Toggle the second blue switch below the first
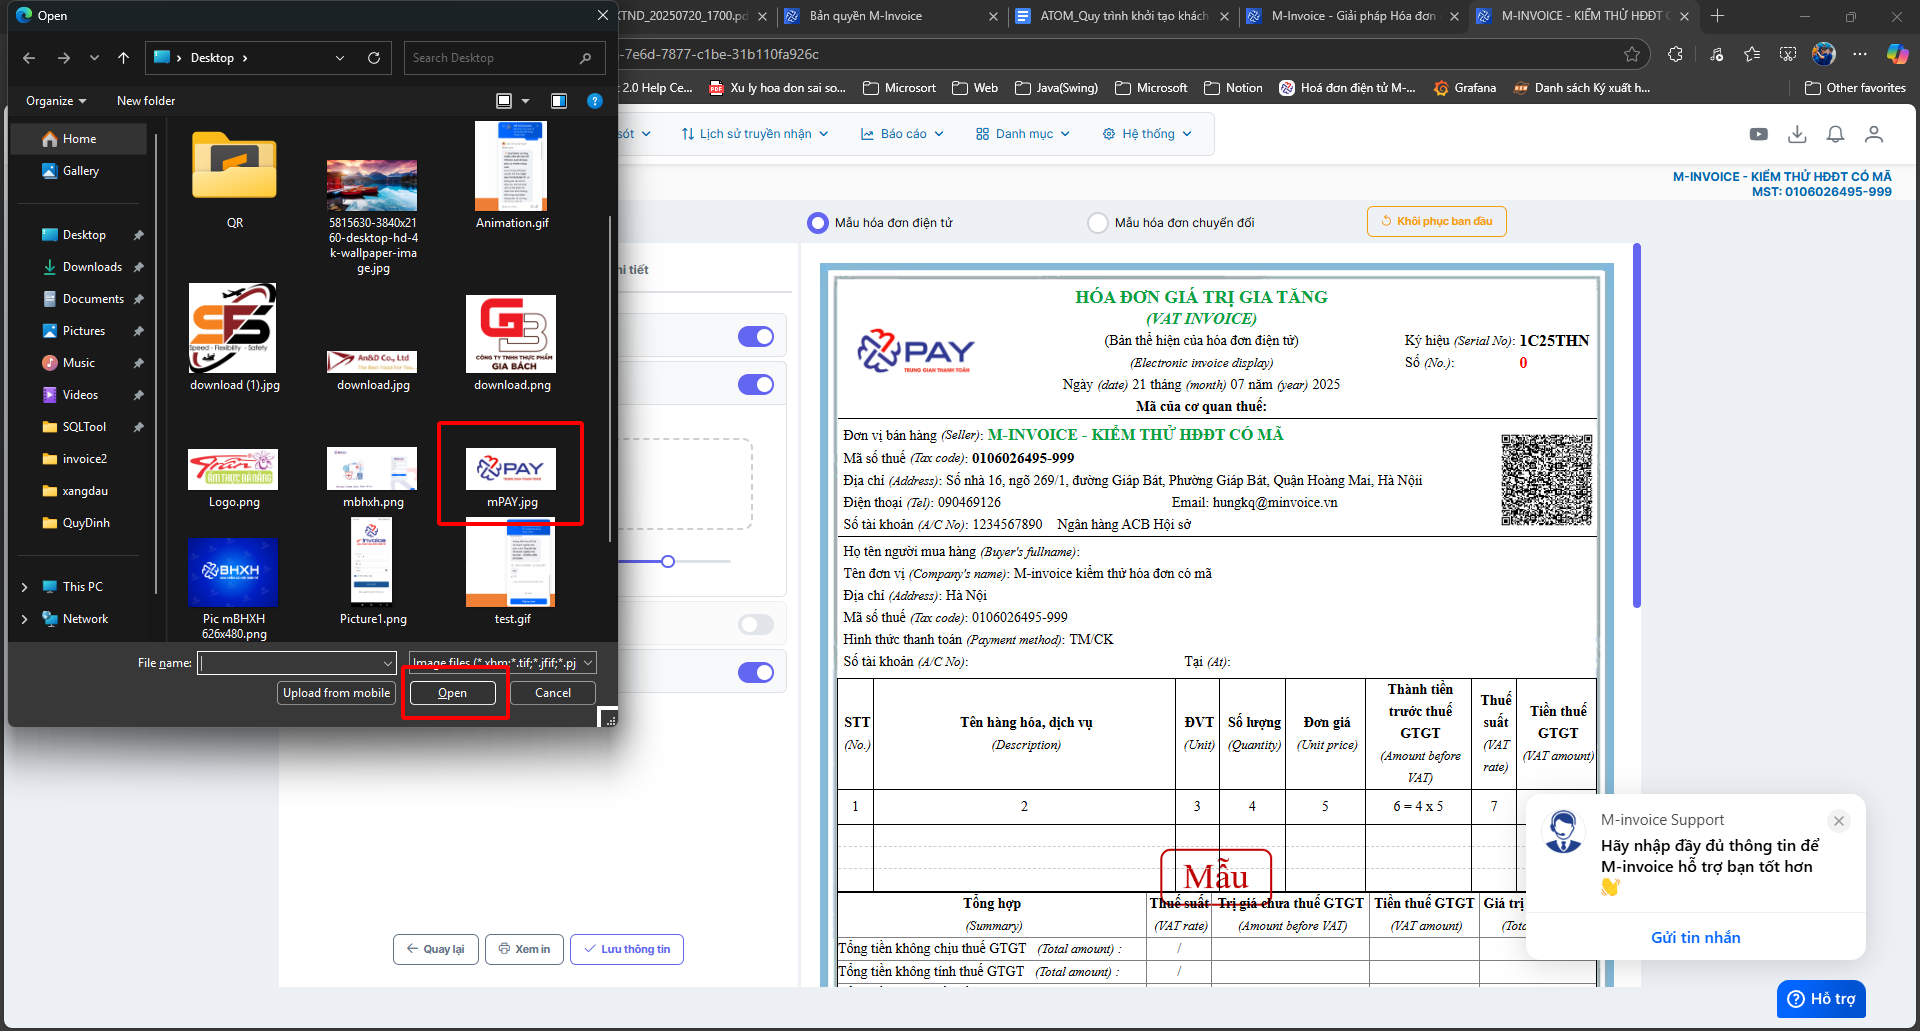Screen dimensions: 1920x1031 756,385
